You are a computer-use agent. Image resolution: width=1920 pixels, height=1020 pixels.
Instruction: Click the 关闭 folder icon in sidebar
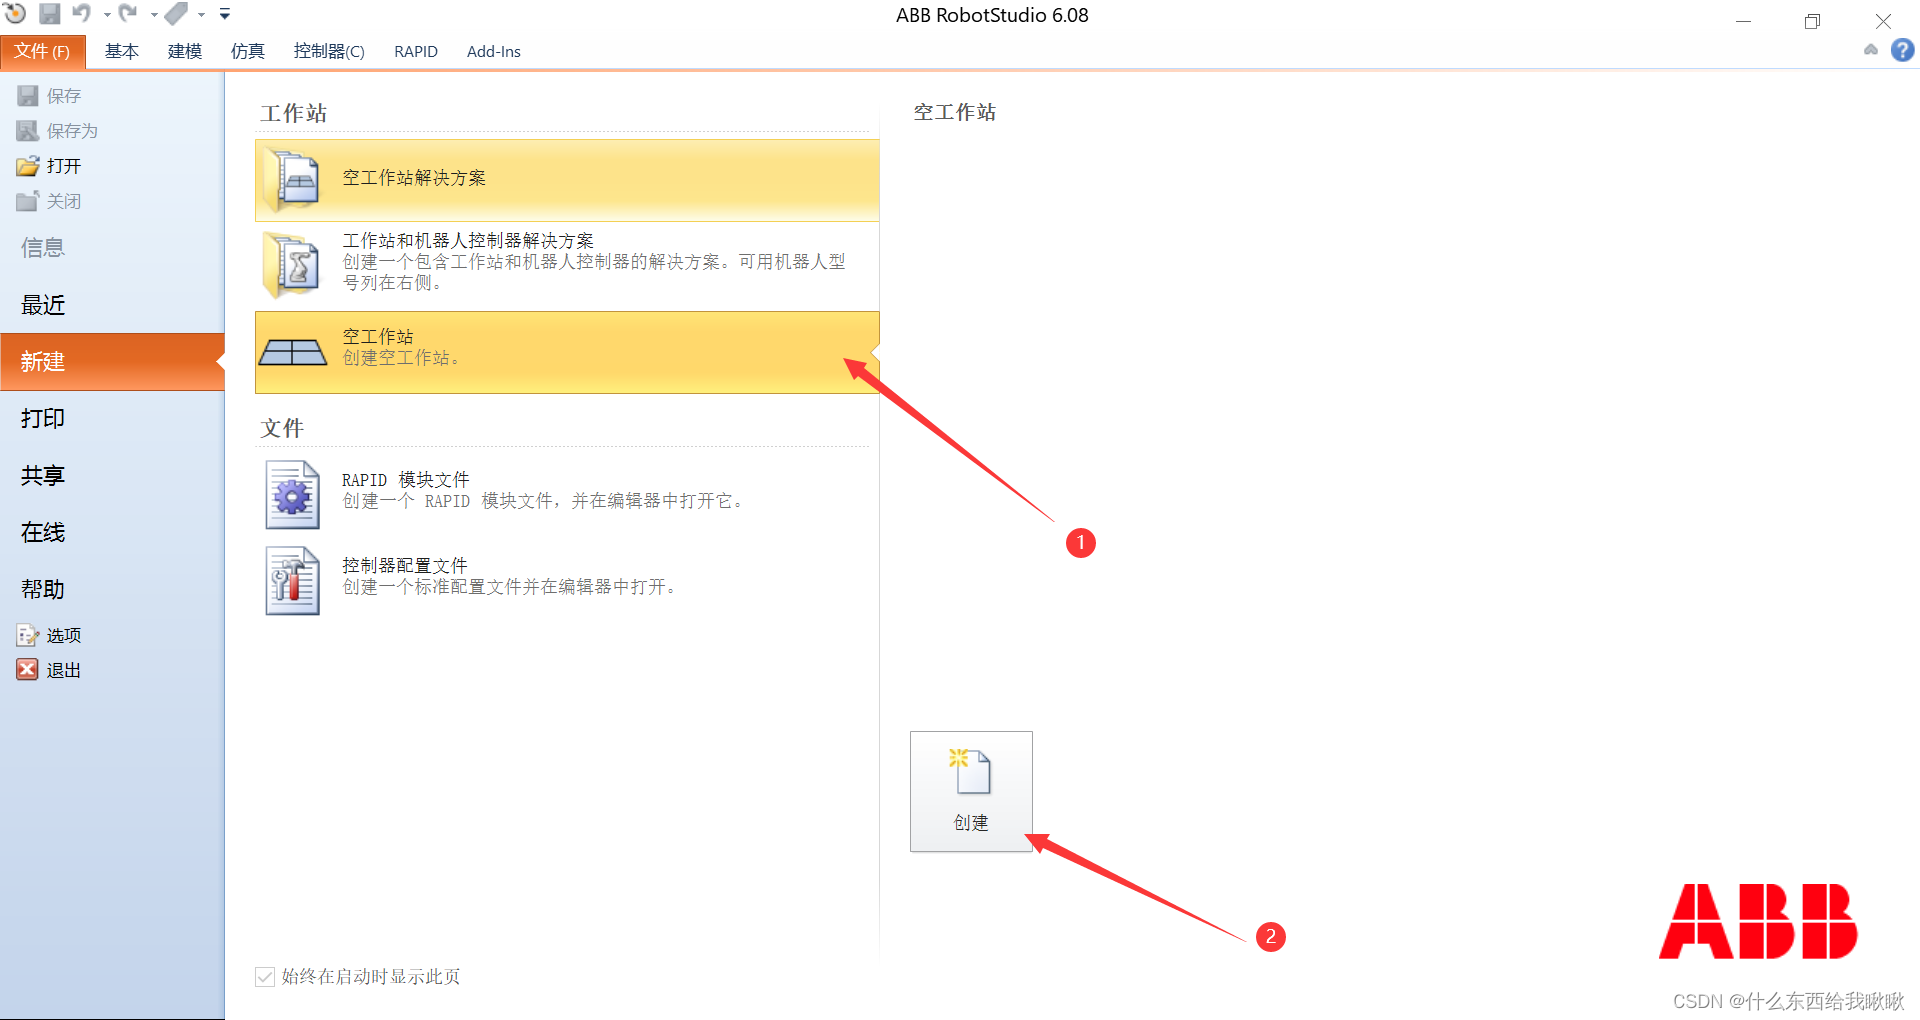(27, 201)
